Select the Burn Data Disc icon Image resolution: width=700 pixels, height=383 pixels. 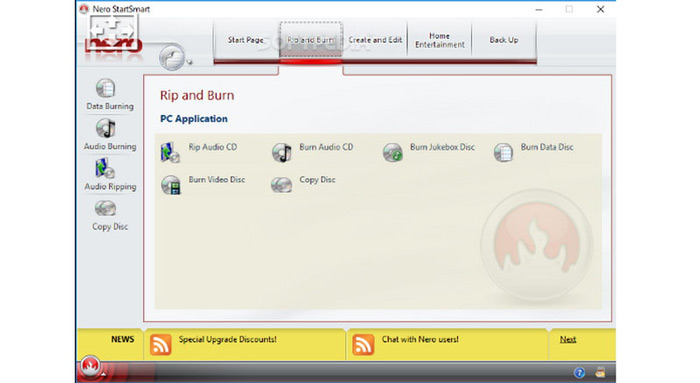pyautogui.click(x=503, y=153)
